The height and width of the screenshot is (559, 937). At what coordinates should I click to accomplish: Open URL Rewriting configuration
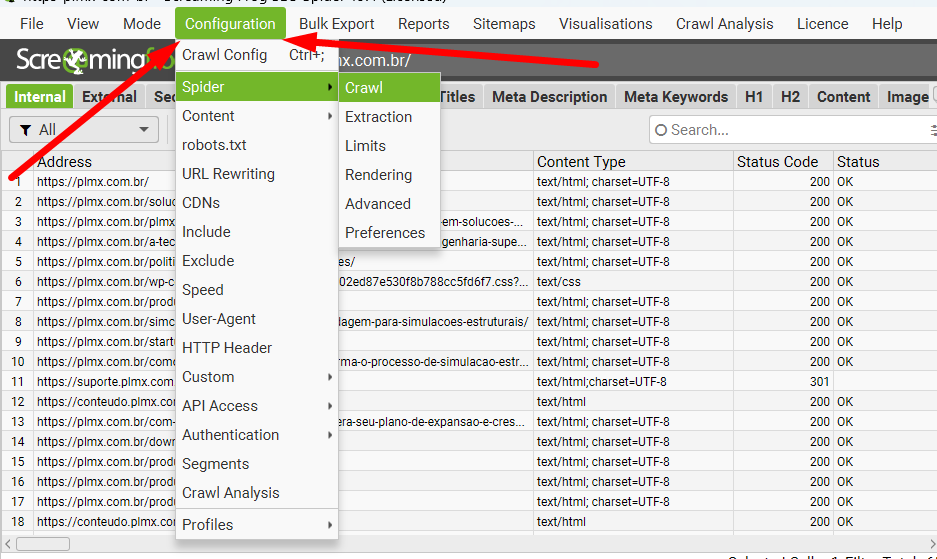click(256, 174)
